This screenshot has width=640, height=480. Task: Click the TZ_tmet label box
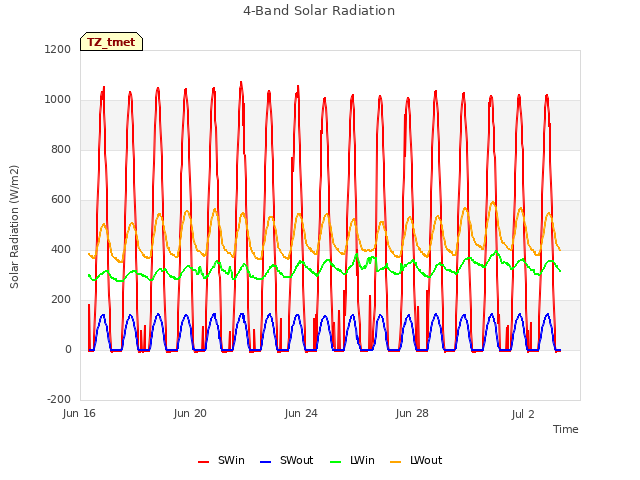click(x=111, y=42)
